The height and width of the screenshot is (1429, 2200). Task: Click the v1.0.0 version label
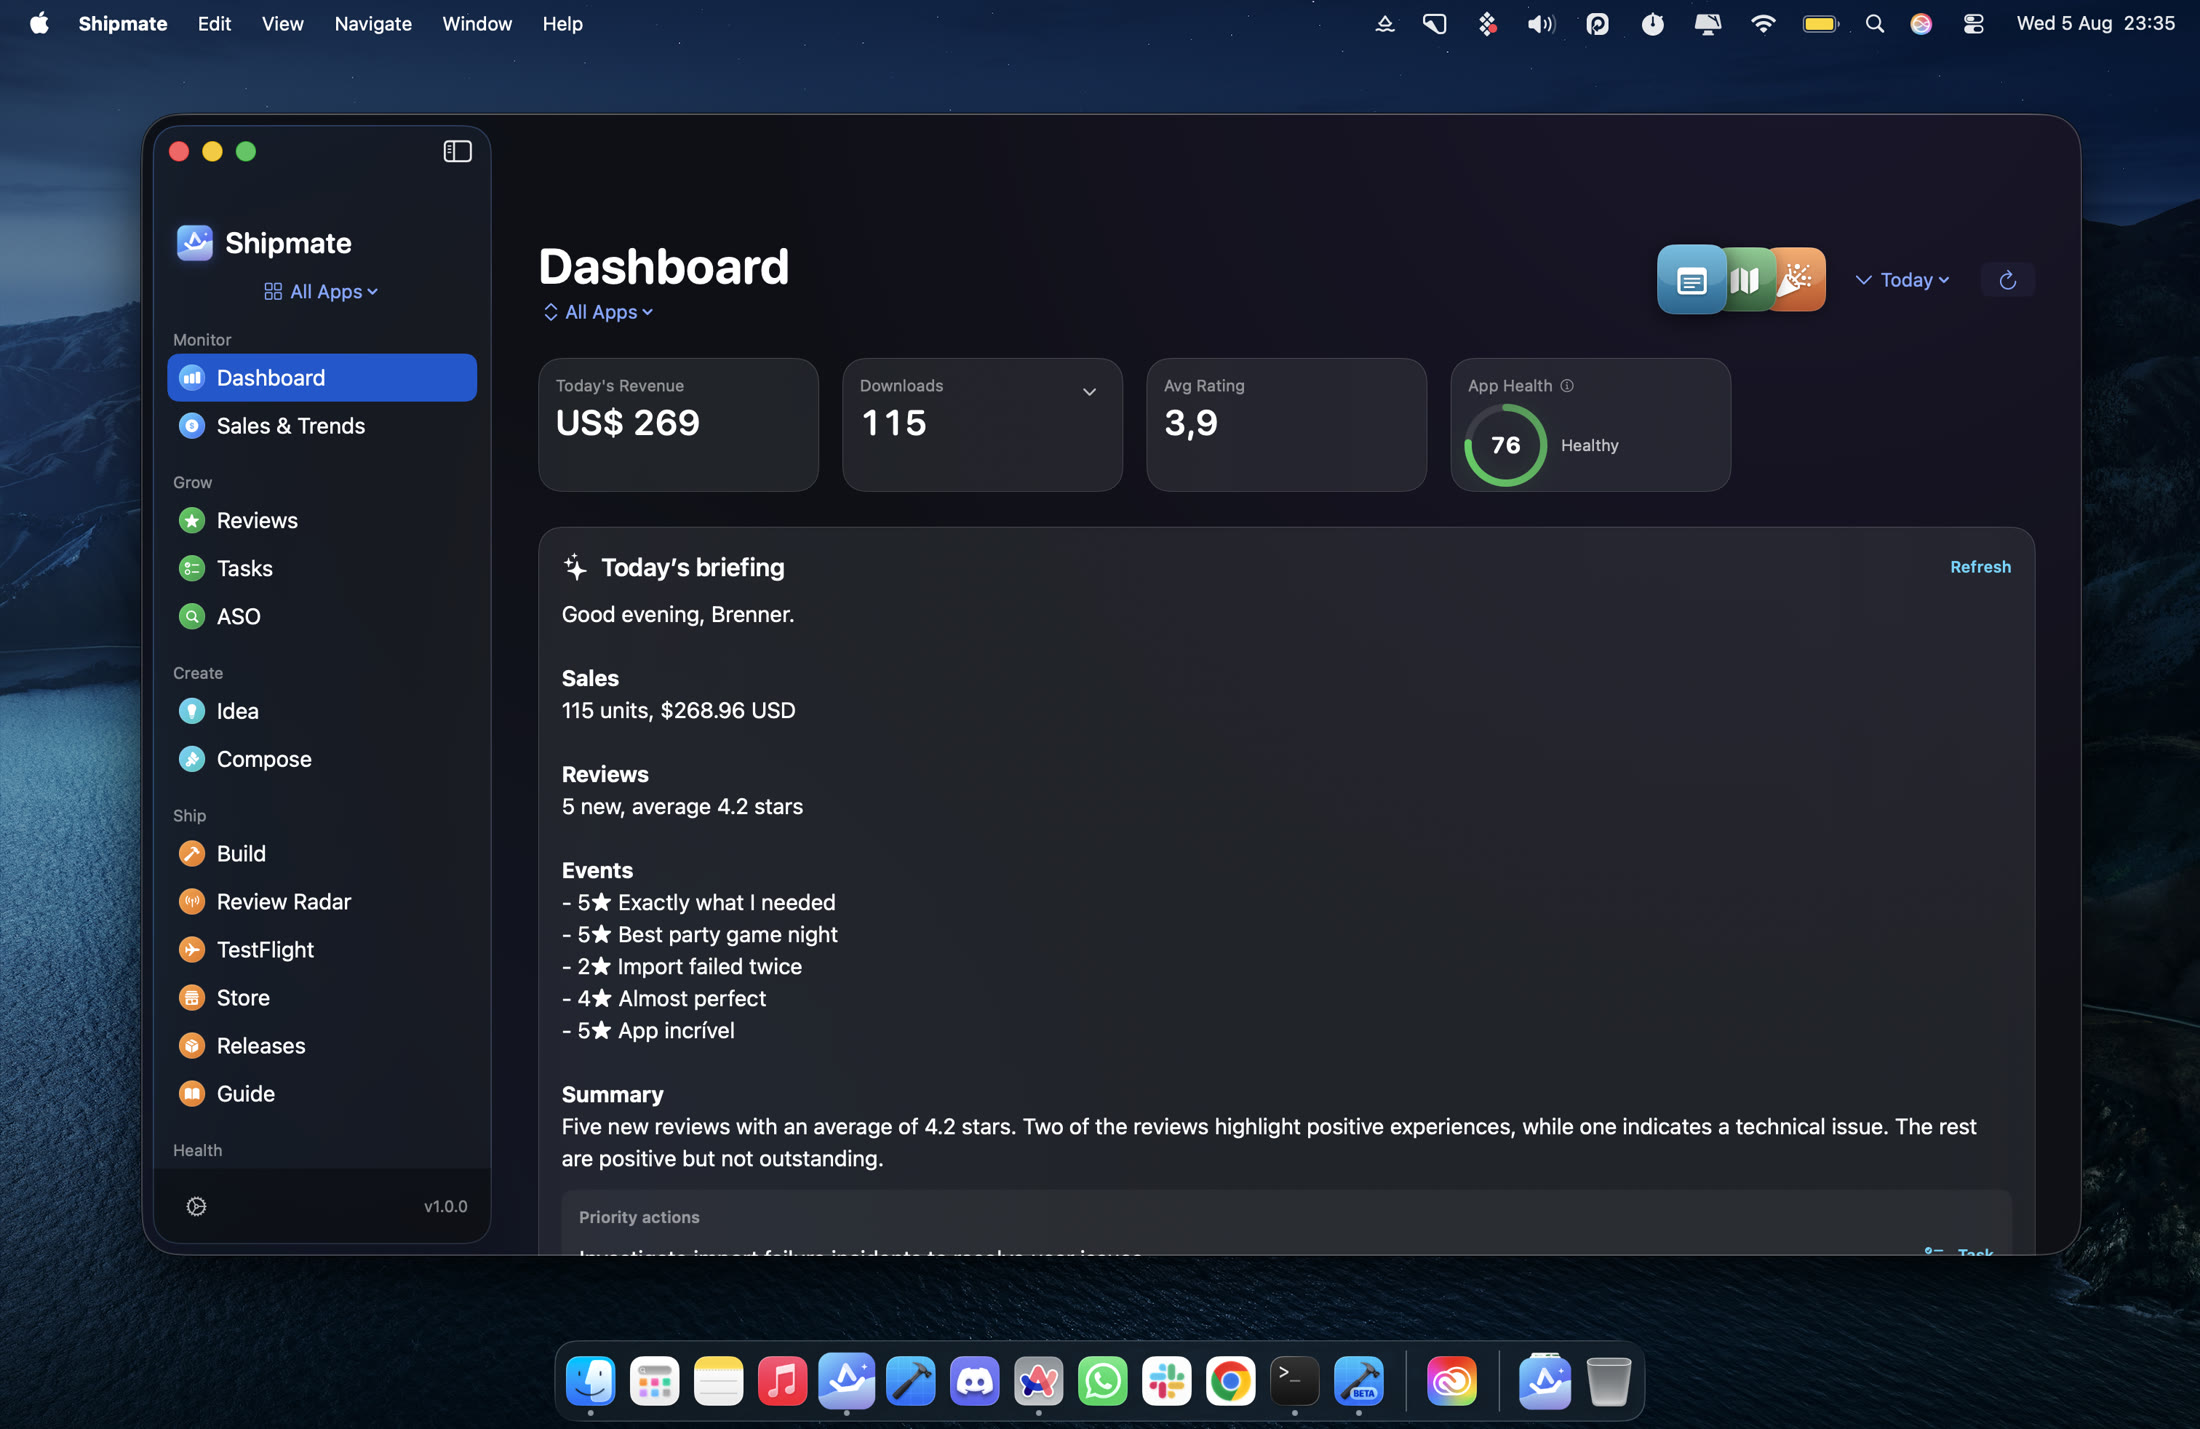click(x=445, y=1206)
